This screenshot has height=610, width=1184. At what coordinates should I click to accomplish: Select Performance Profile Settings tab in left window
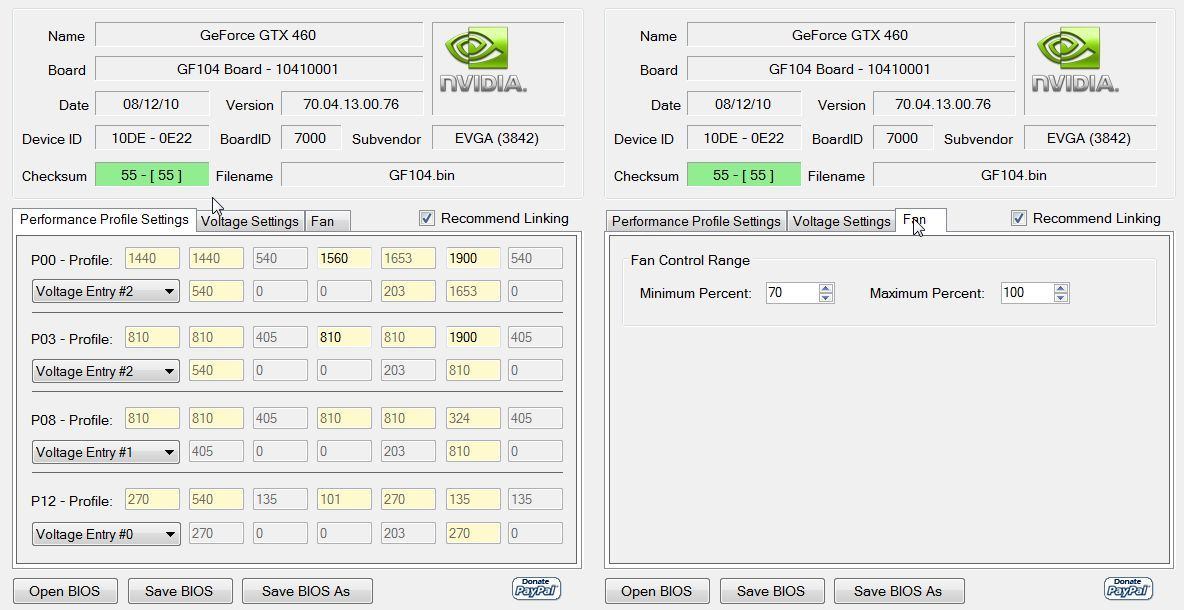pyautogui.click(x=104, y=220)
